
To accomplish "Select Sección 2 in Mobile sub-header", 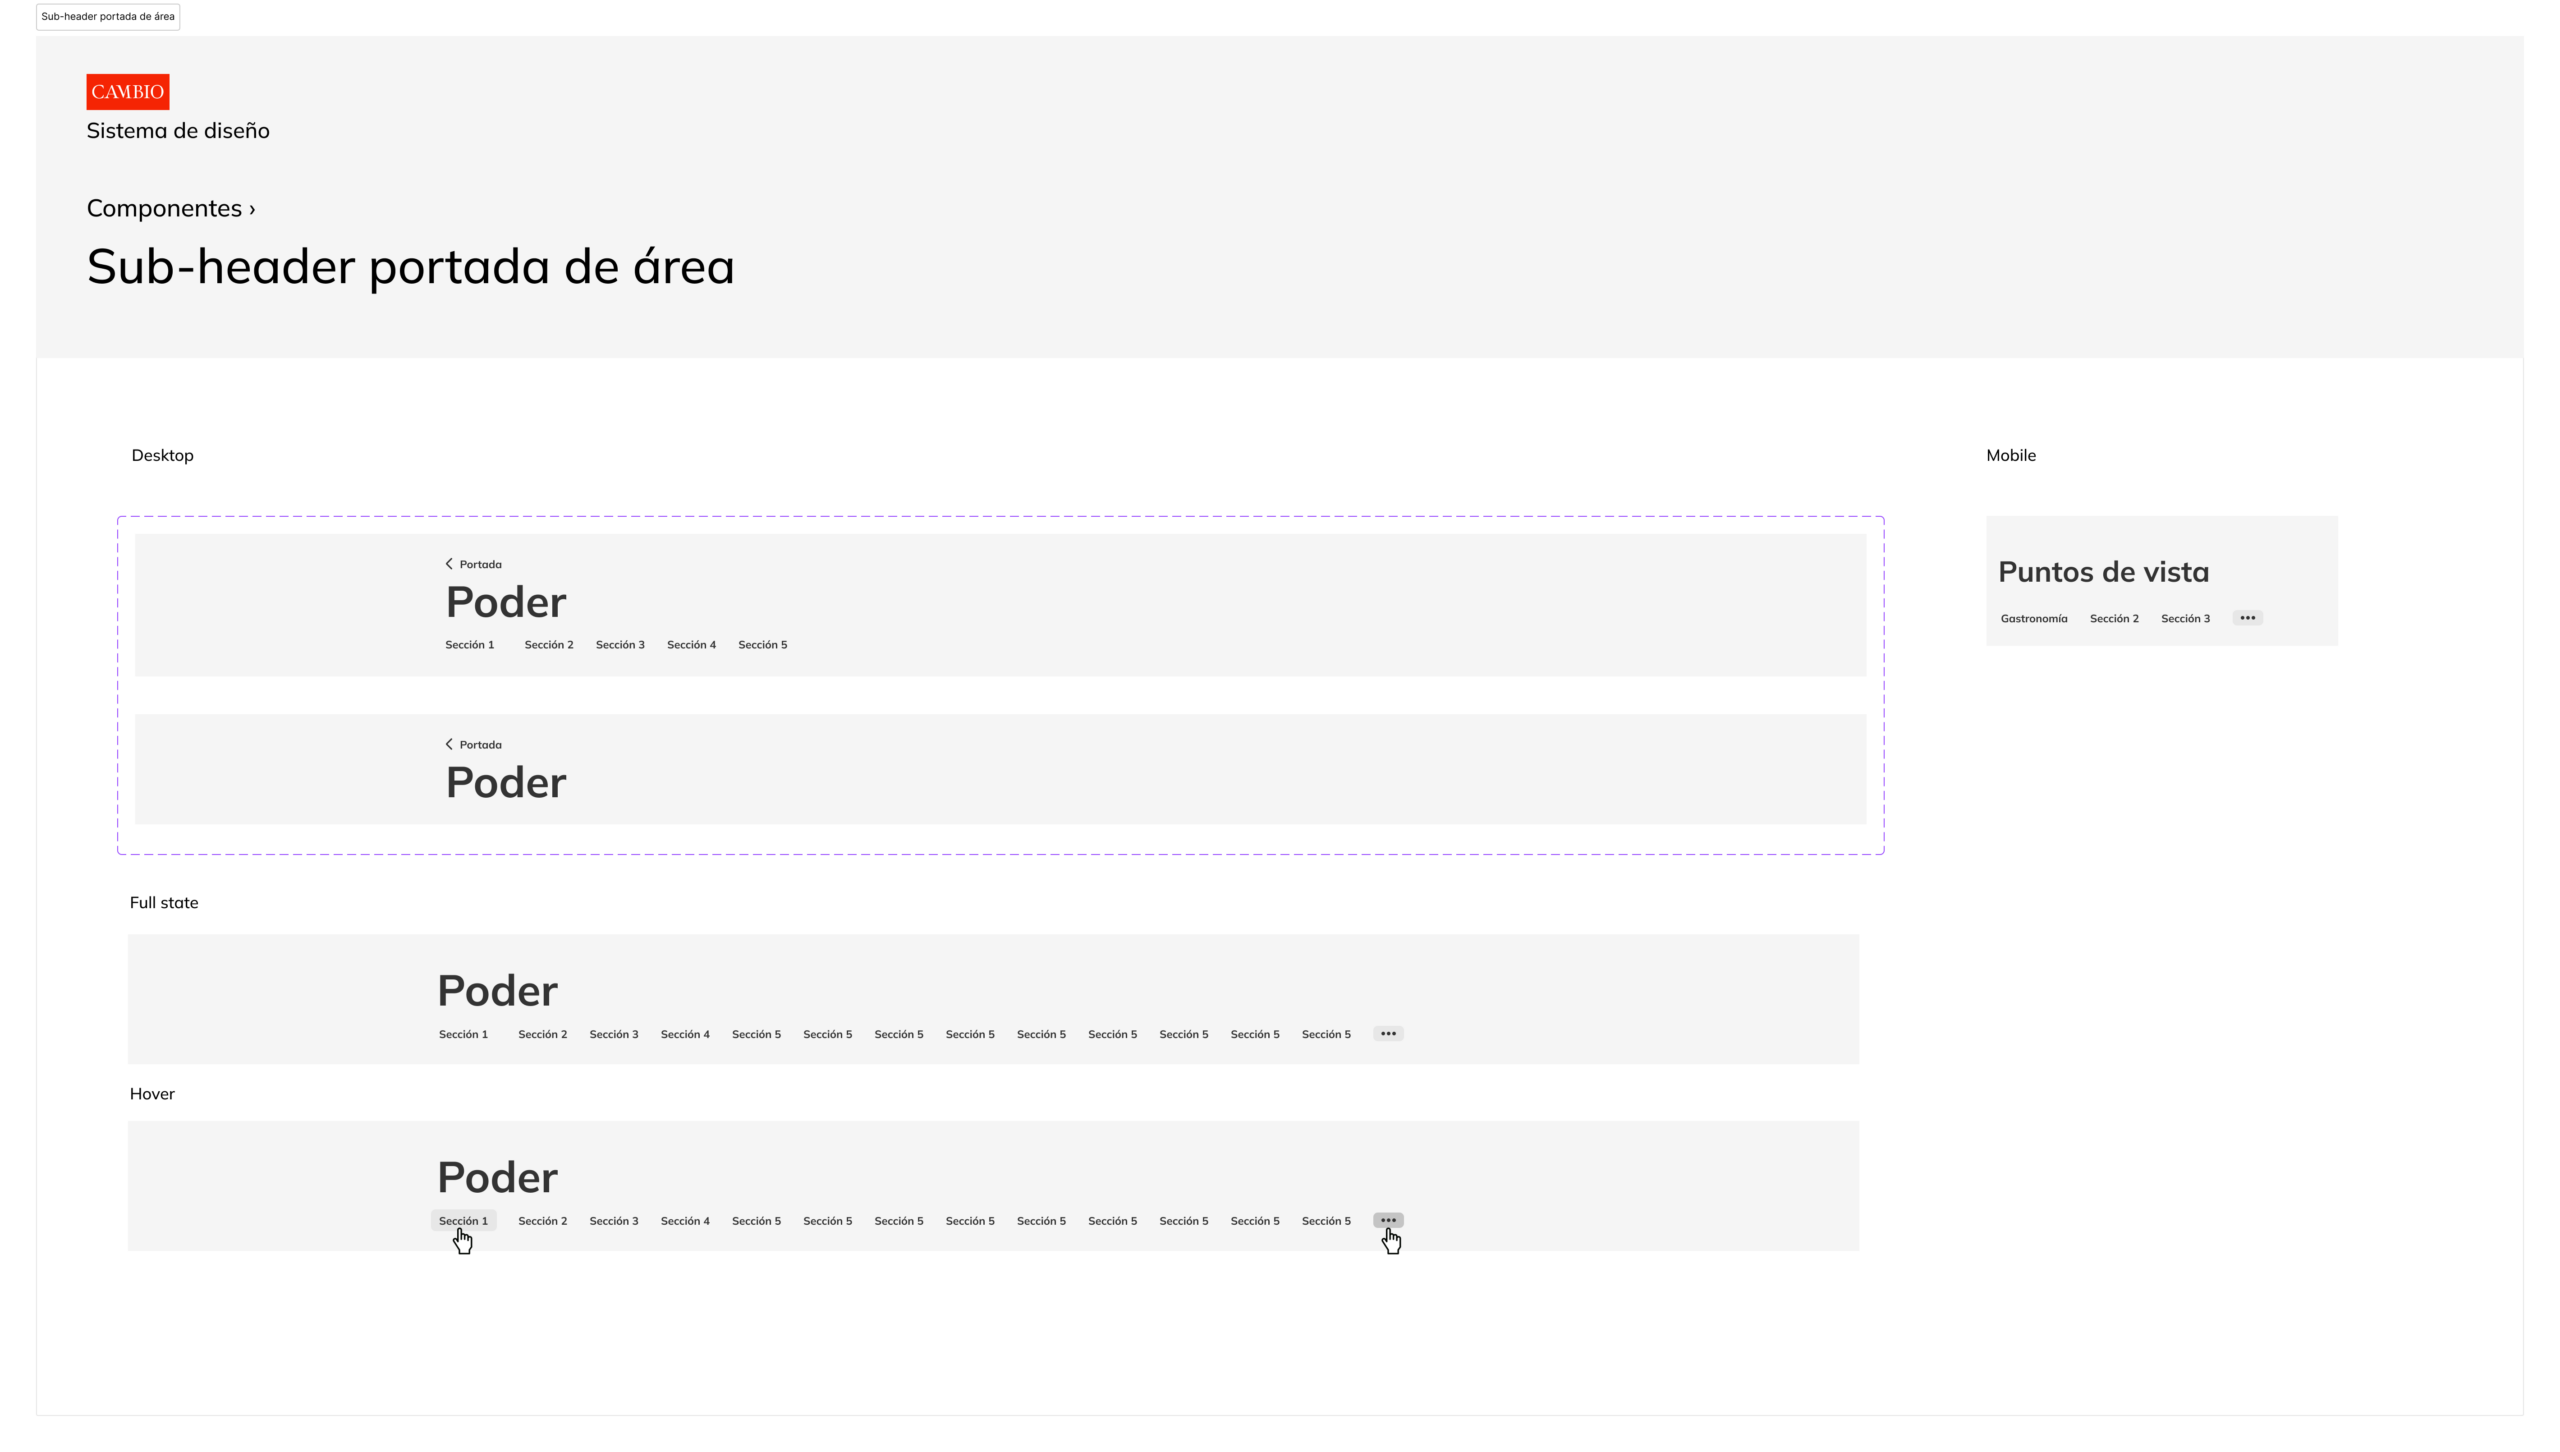I will click(2114, 619).
